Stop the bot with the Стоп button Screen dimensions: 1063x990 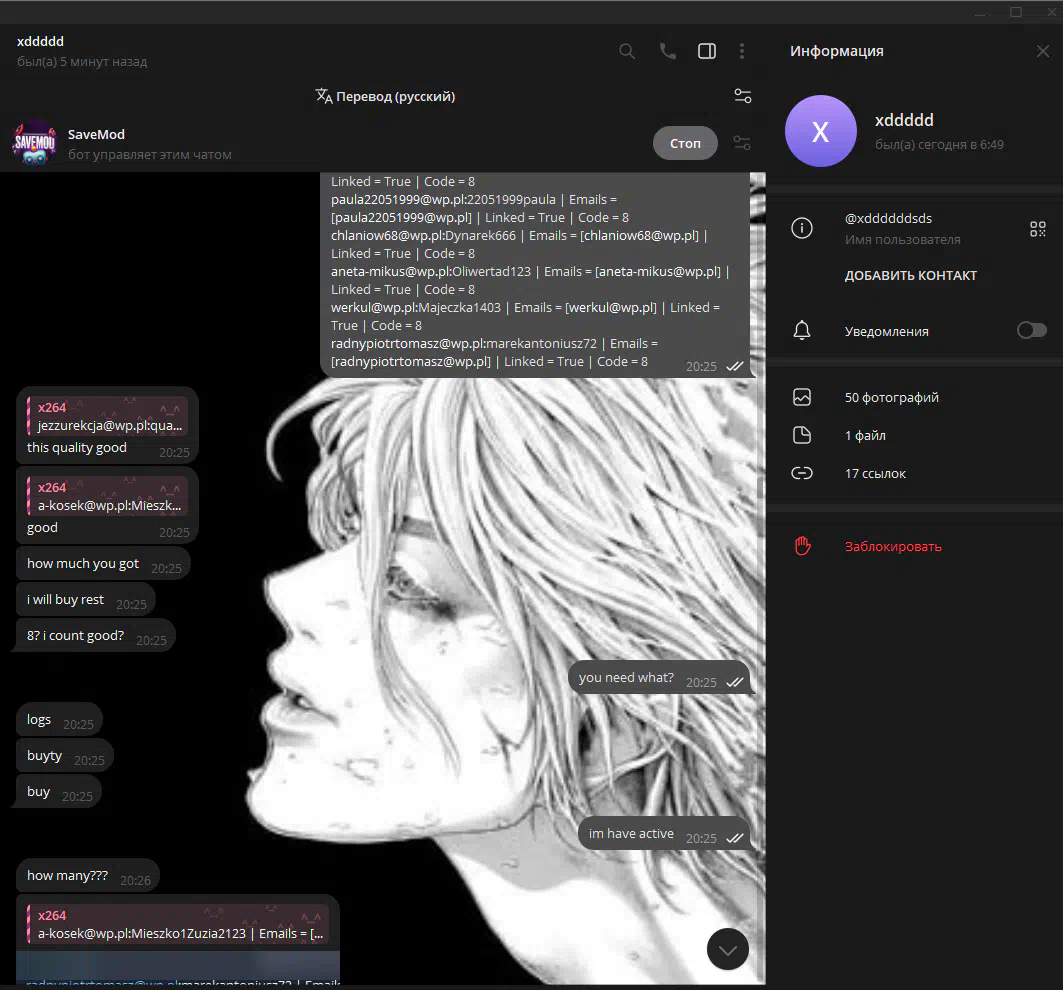click(x=685, y=143)
